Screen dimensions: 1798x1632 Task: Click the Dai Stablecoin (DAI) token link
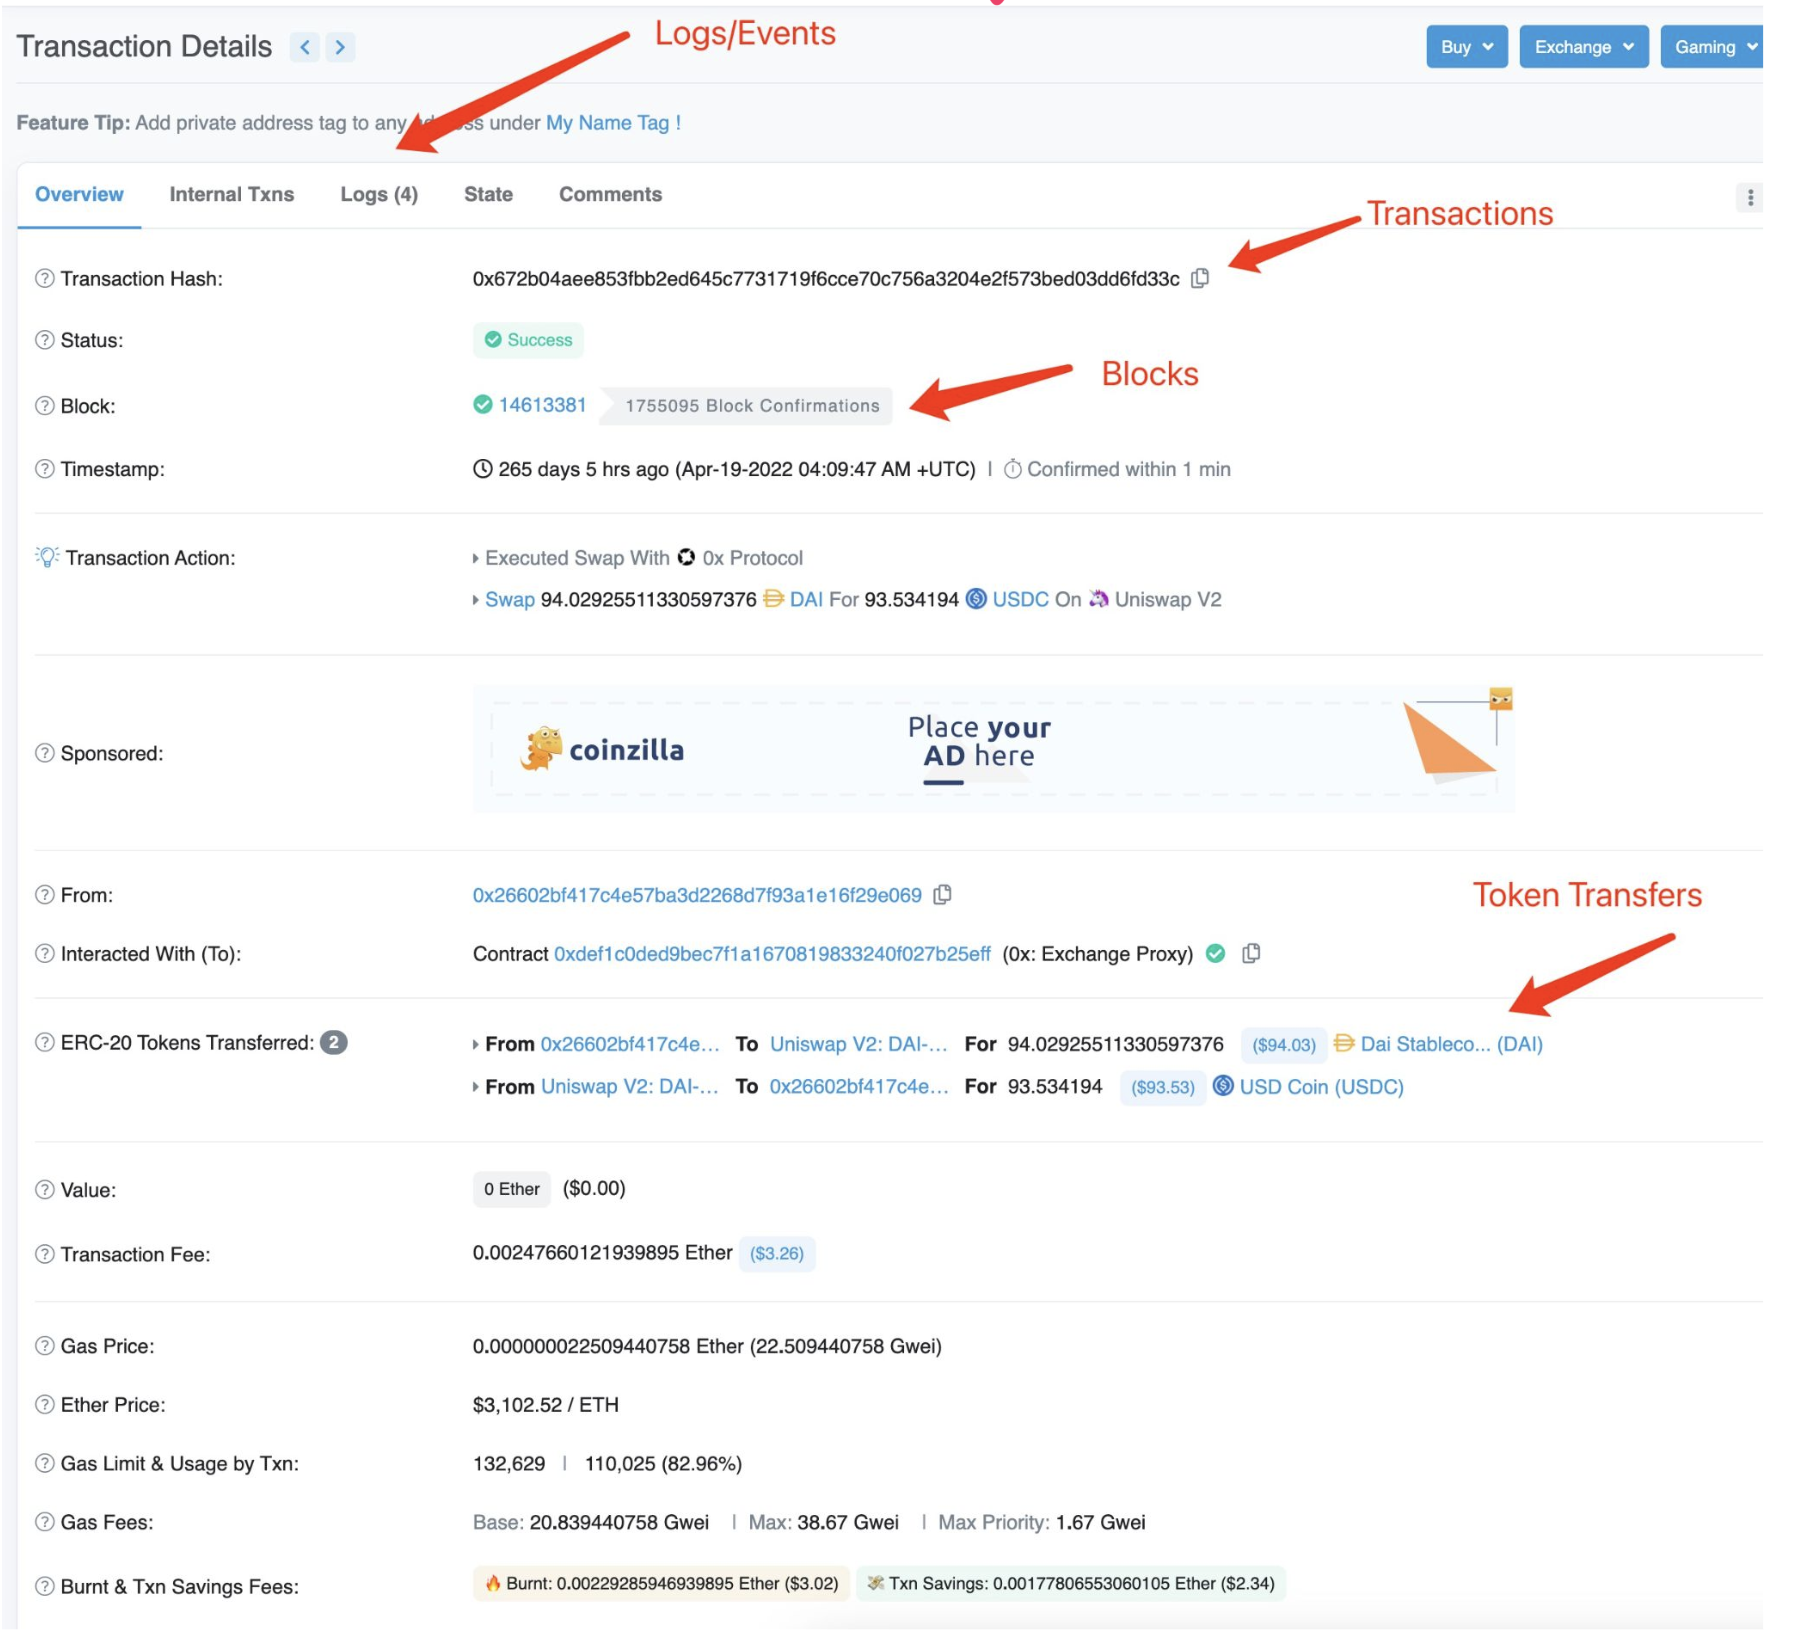pyautogui.click(x=1450, y=1044)
